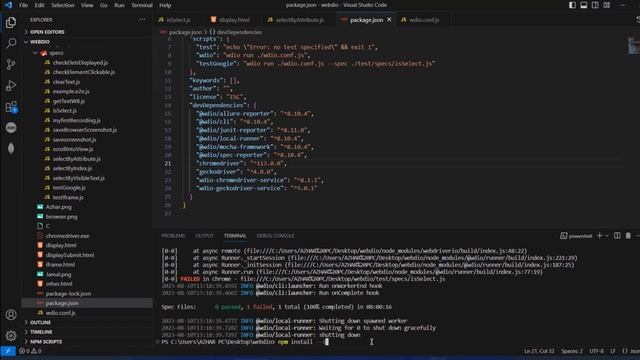Click LF end-of-line setting in status bar
Image resolution: width=640 pixels, height=360 pixels.
click(613, 351)
